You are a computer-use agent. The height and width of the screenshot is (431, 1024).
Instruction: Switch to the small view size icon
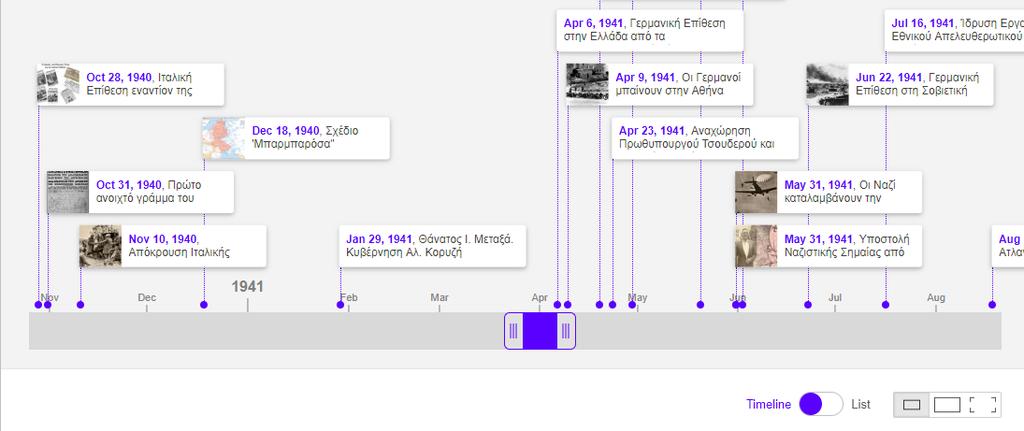click(x=911, y=405)
